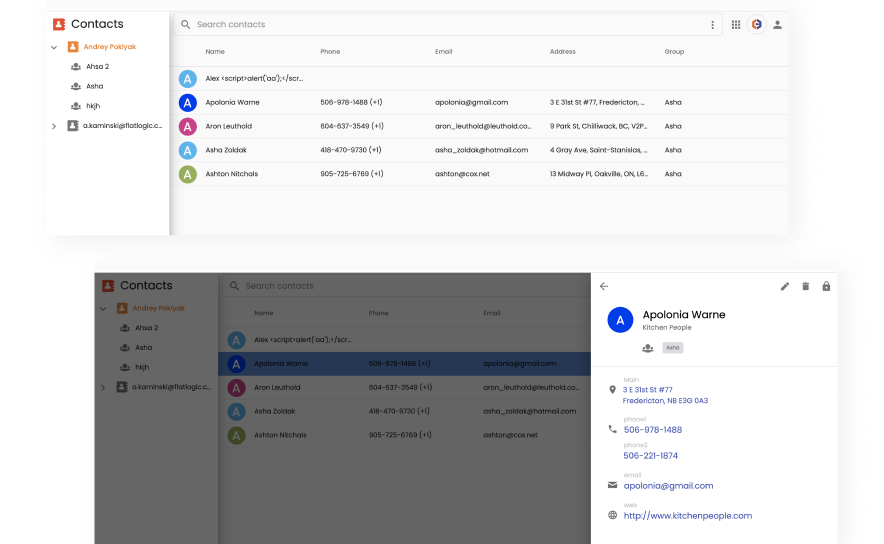Click the padlock icon in contact details
This screenshot has height=544, width=884.
826,287
